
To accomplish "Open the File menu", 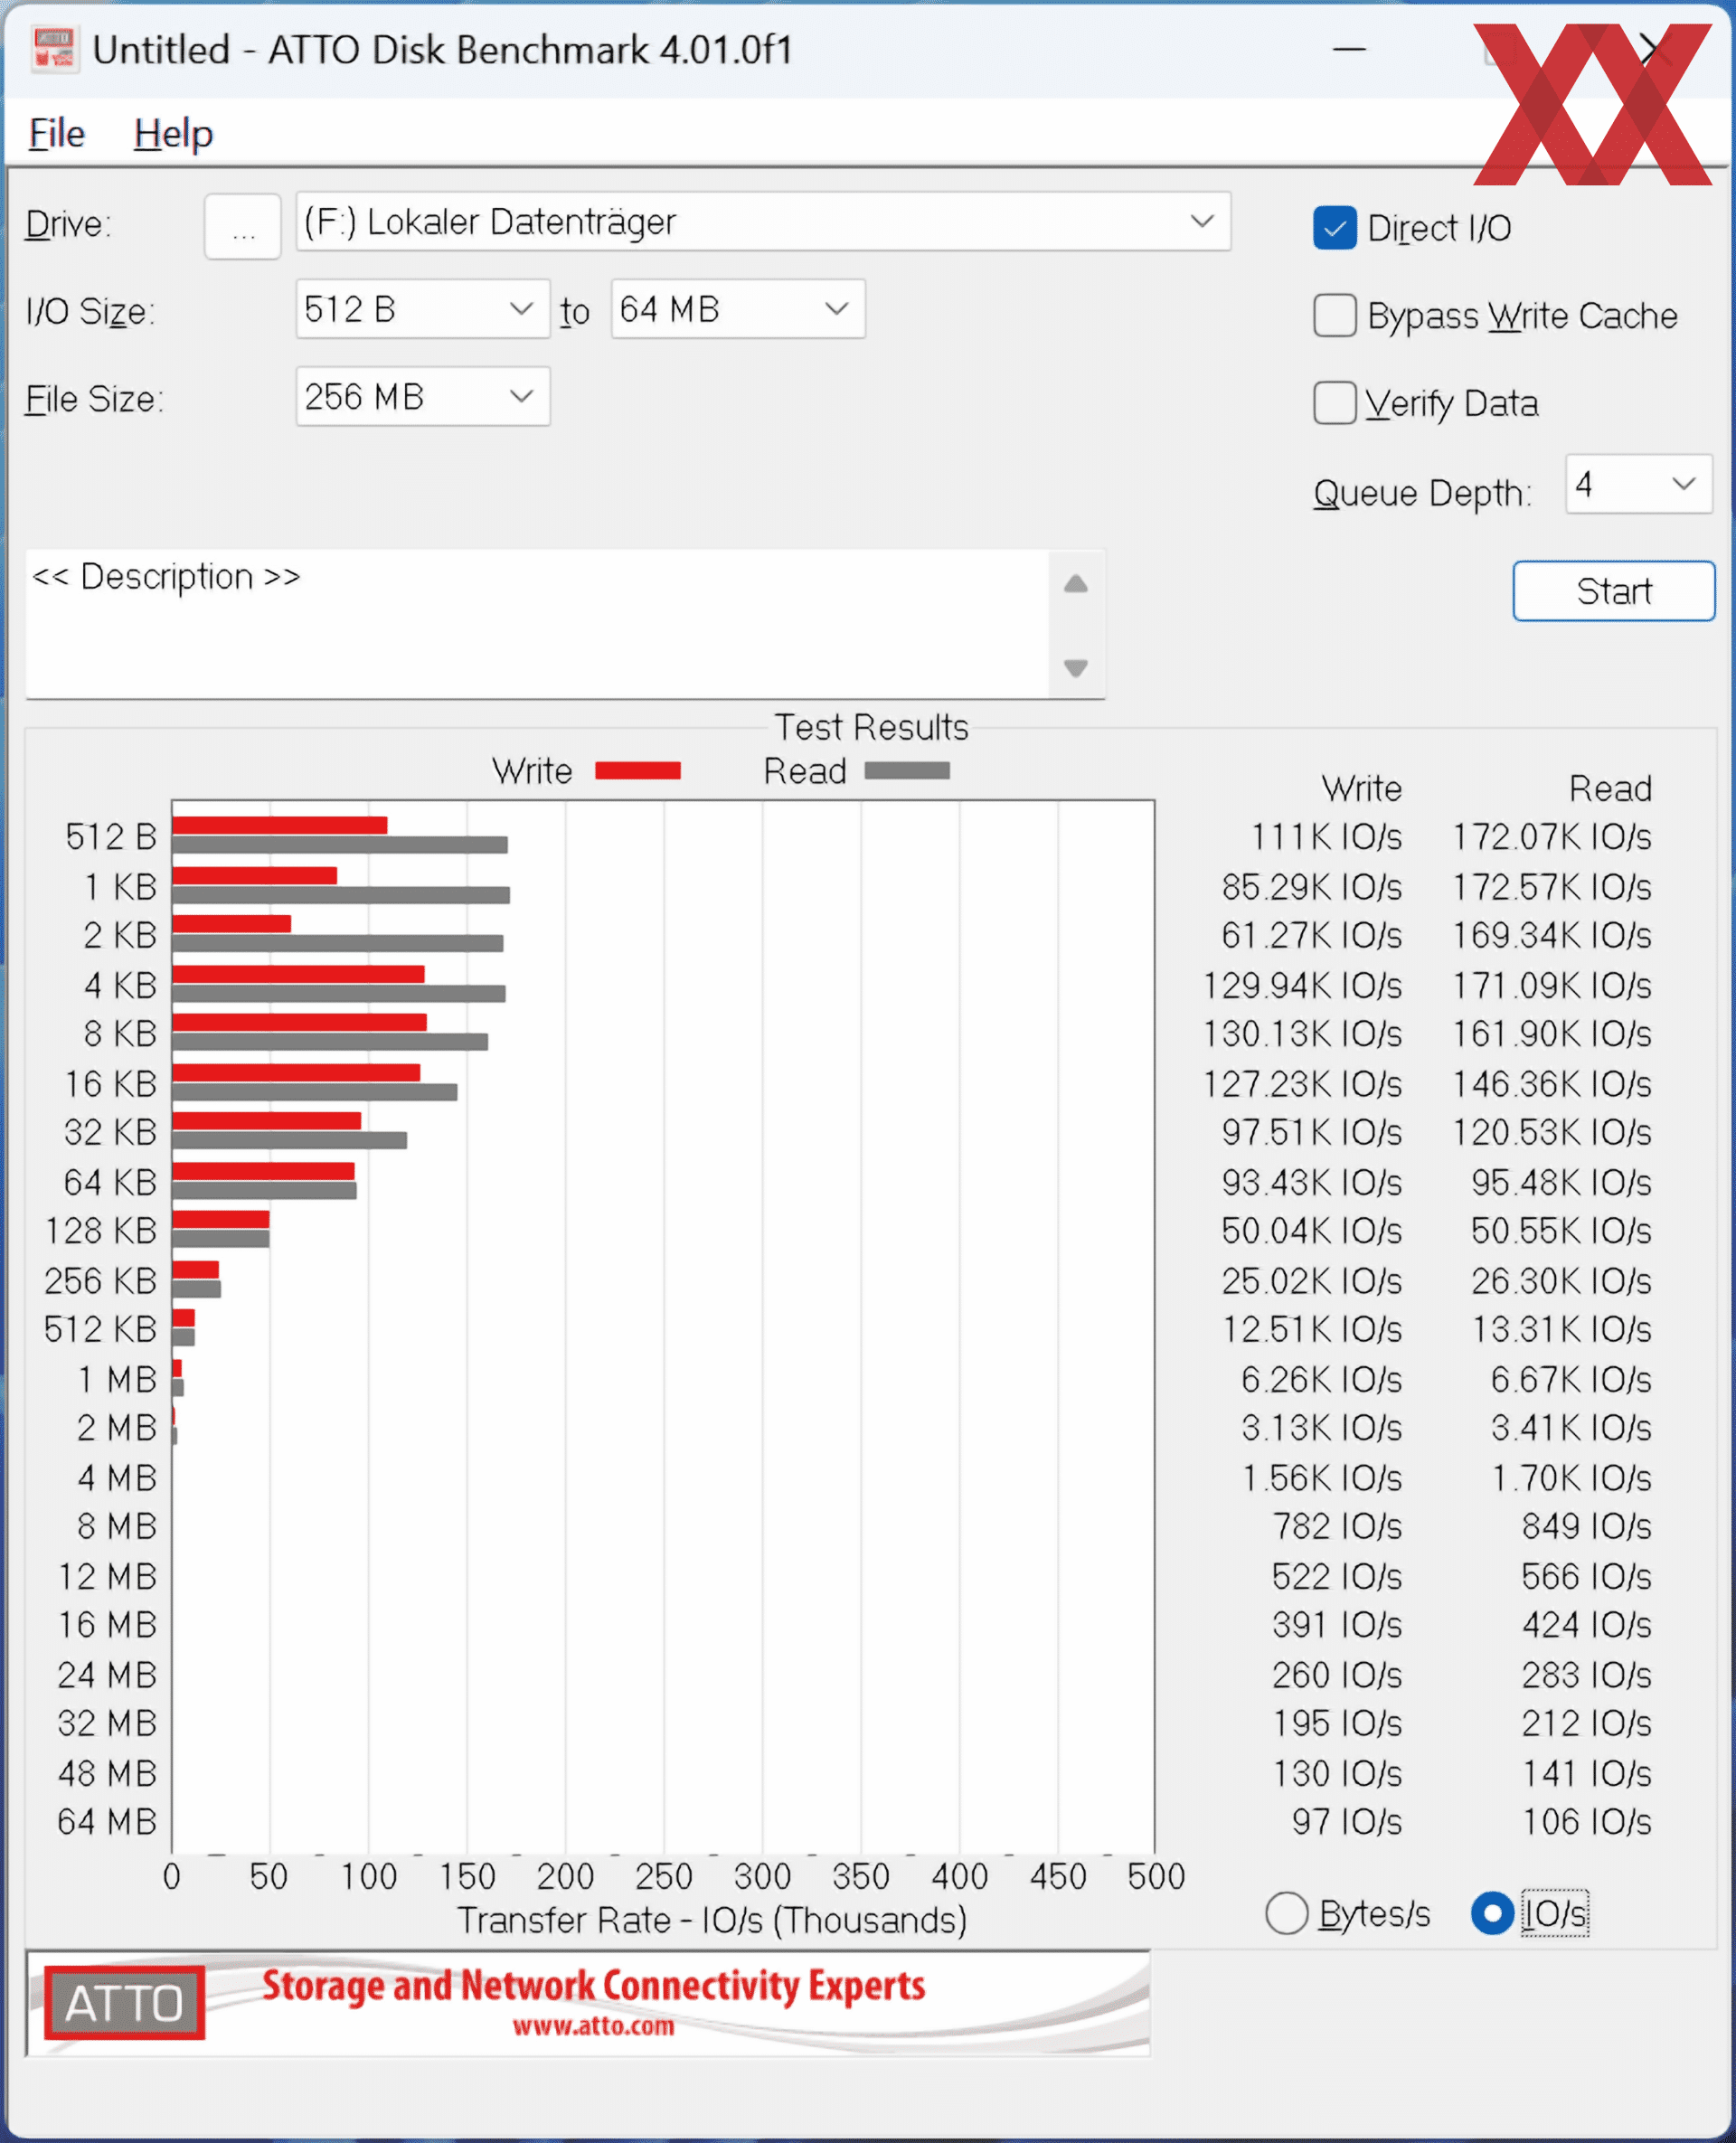I will click(x=57, y=134).
